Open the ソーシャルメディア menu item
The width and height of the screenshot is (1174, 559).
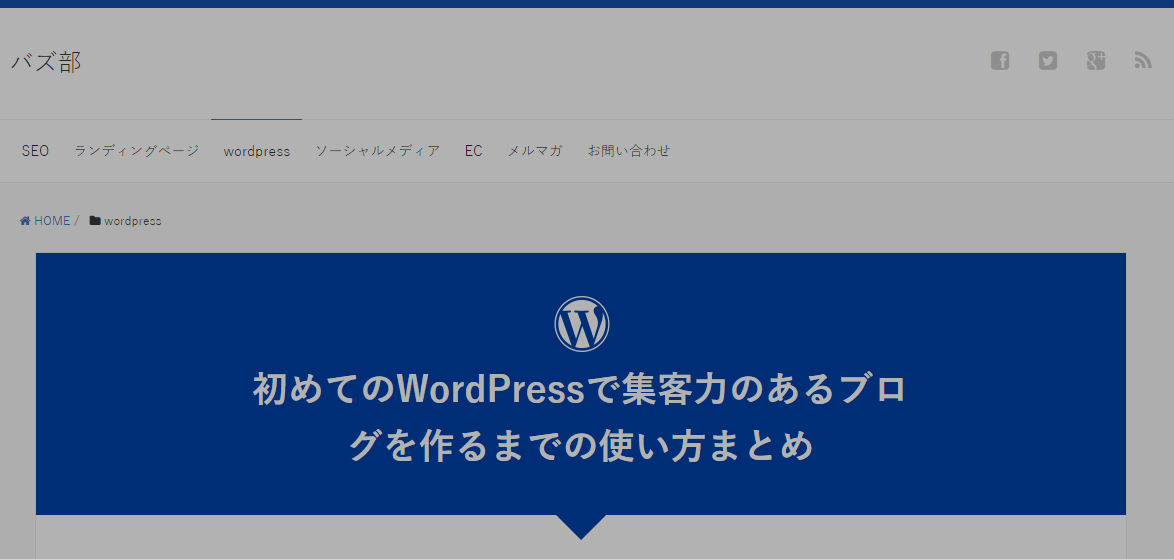pyautogui.click(x=377, y=150)
